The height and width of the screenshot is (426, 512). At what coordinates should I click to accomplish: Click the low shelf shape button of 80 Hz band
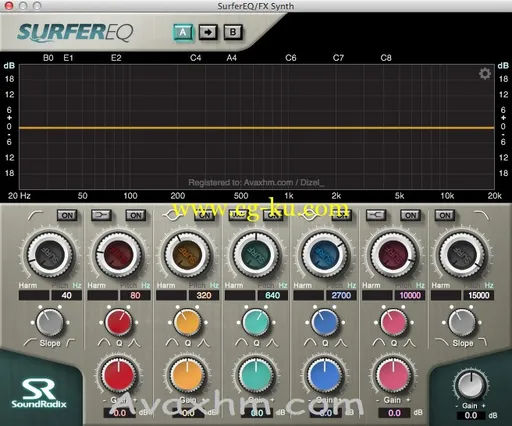101,215
